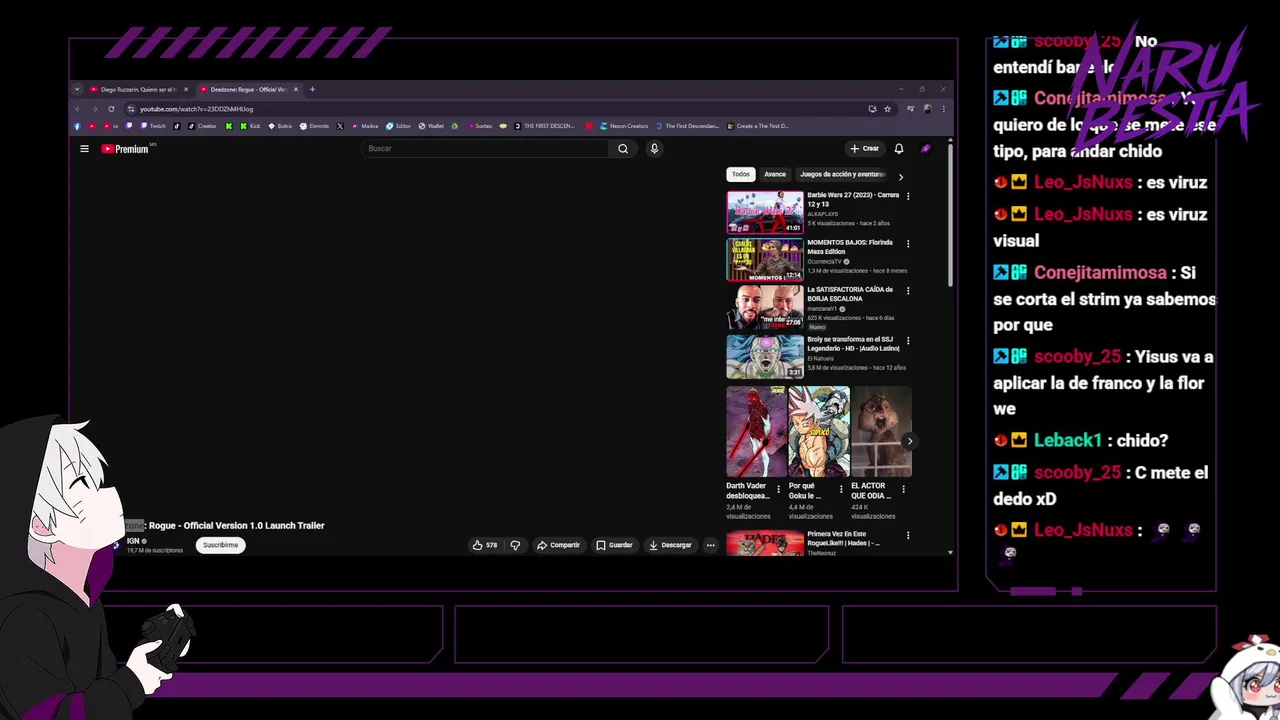Viewport: 1280px width, 720px height.
Task: Like the video with 578 likes
Action: point(485,545)
